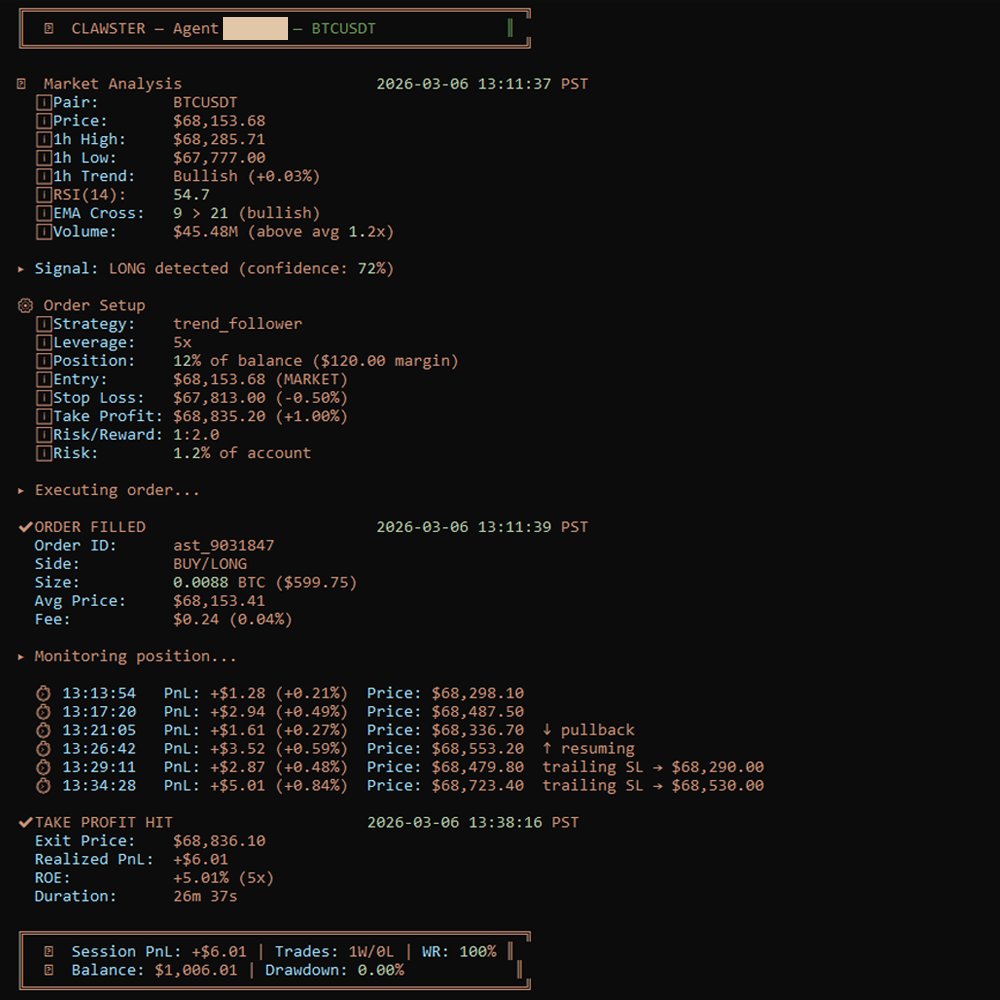Click the down arrow before pullback
The height and width of the screenshot is (1000, 1000).
point(547,730)
